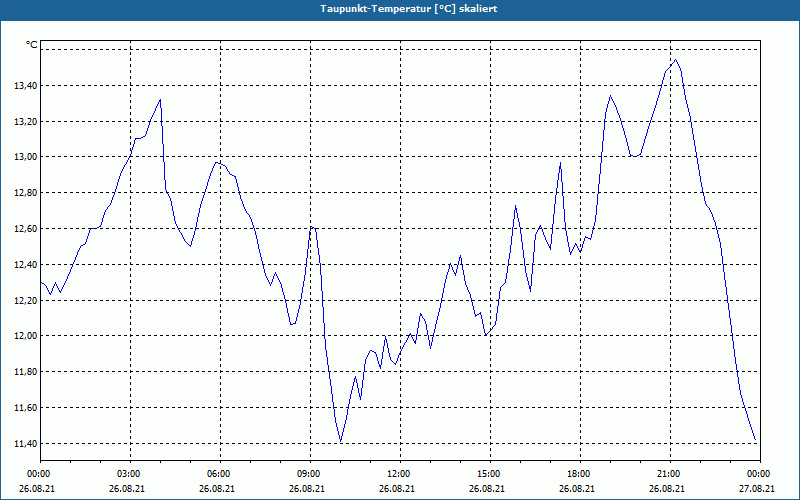Click the 09:00 time axis label
Screen dimensions: 800x500
click(x=310, y=474)
